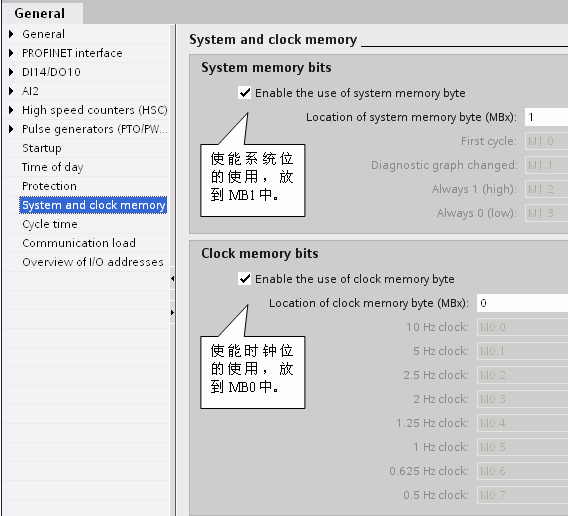Select Startup in the navigation tree
Image resolution: width=568 pixels, height=516 pixels.
(x=42, y=148)
